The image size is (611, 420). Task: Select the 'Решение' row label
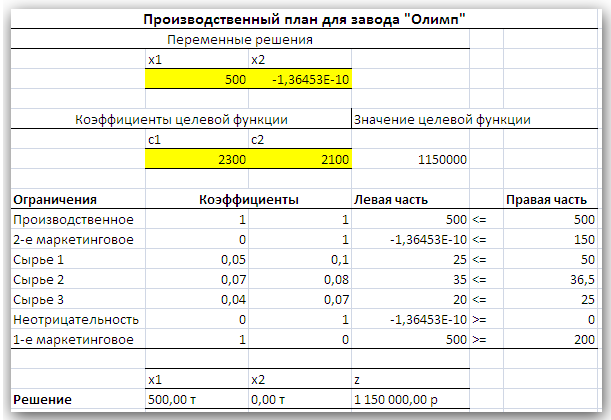78,399
